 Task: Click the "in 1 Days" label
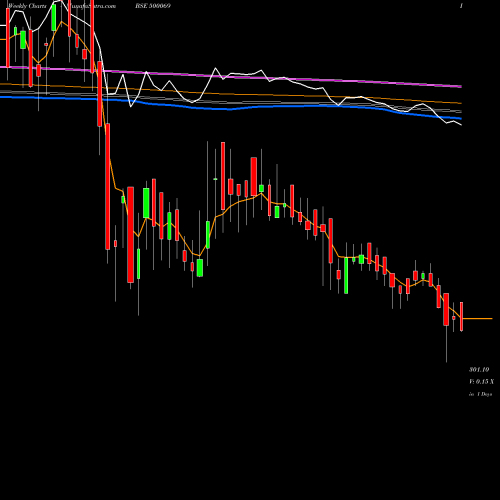480,394
